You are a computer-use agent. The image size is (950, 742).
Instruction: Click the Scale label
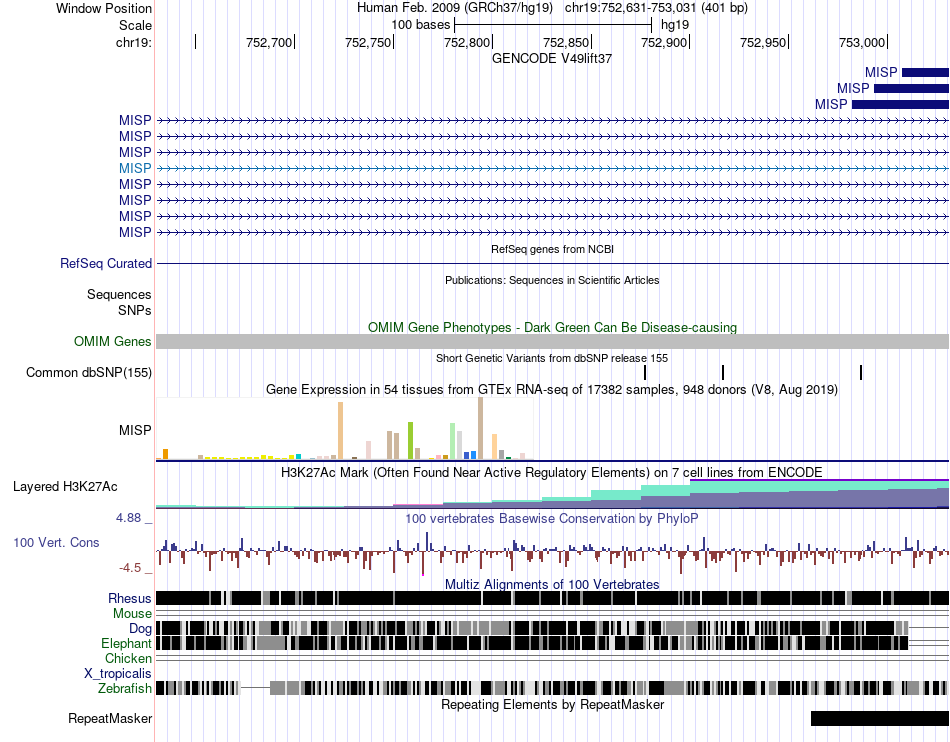point(135,25)
